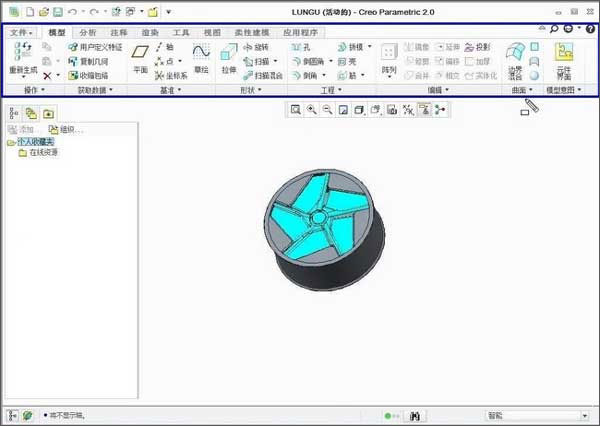
Task: Click the 阵列 pattern tool
Action: (x=389, y=59)
